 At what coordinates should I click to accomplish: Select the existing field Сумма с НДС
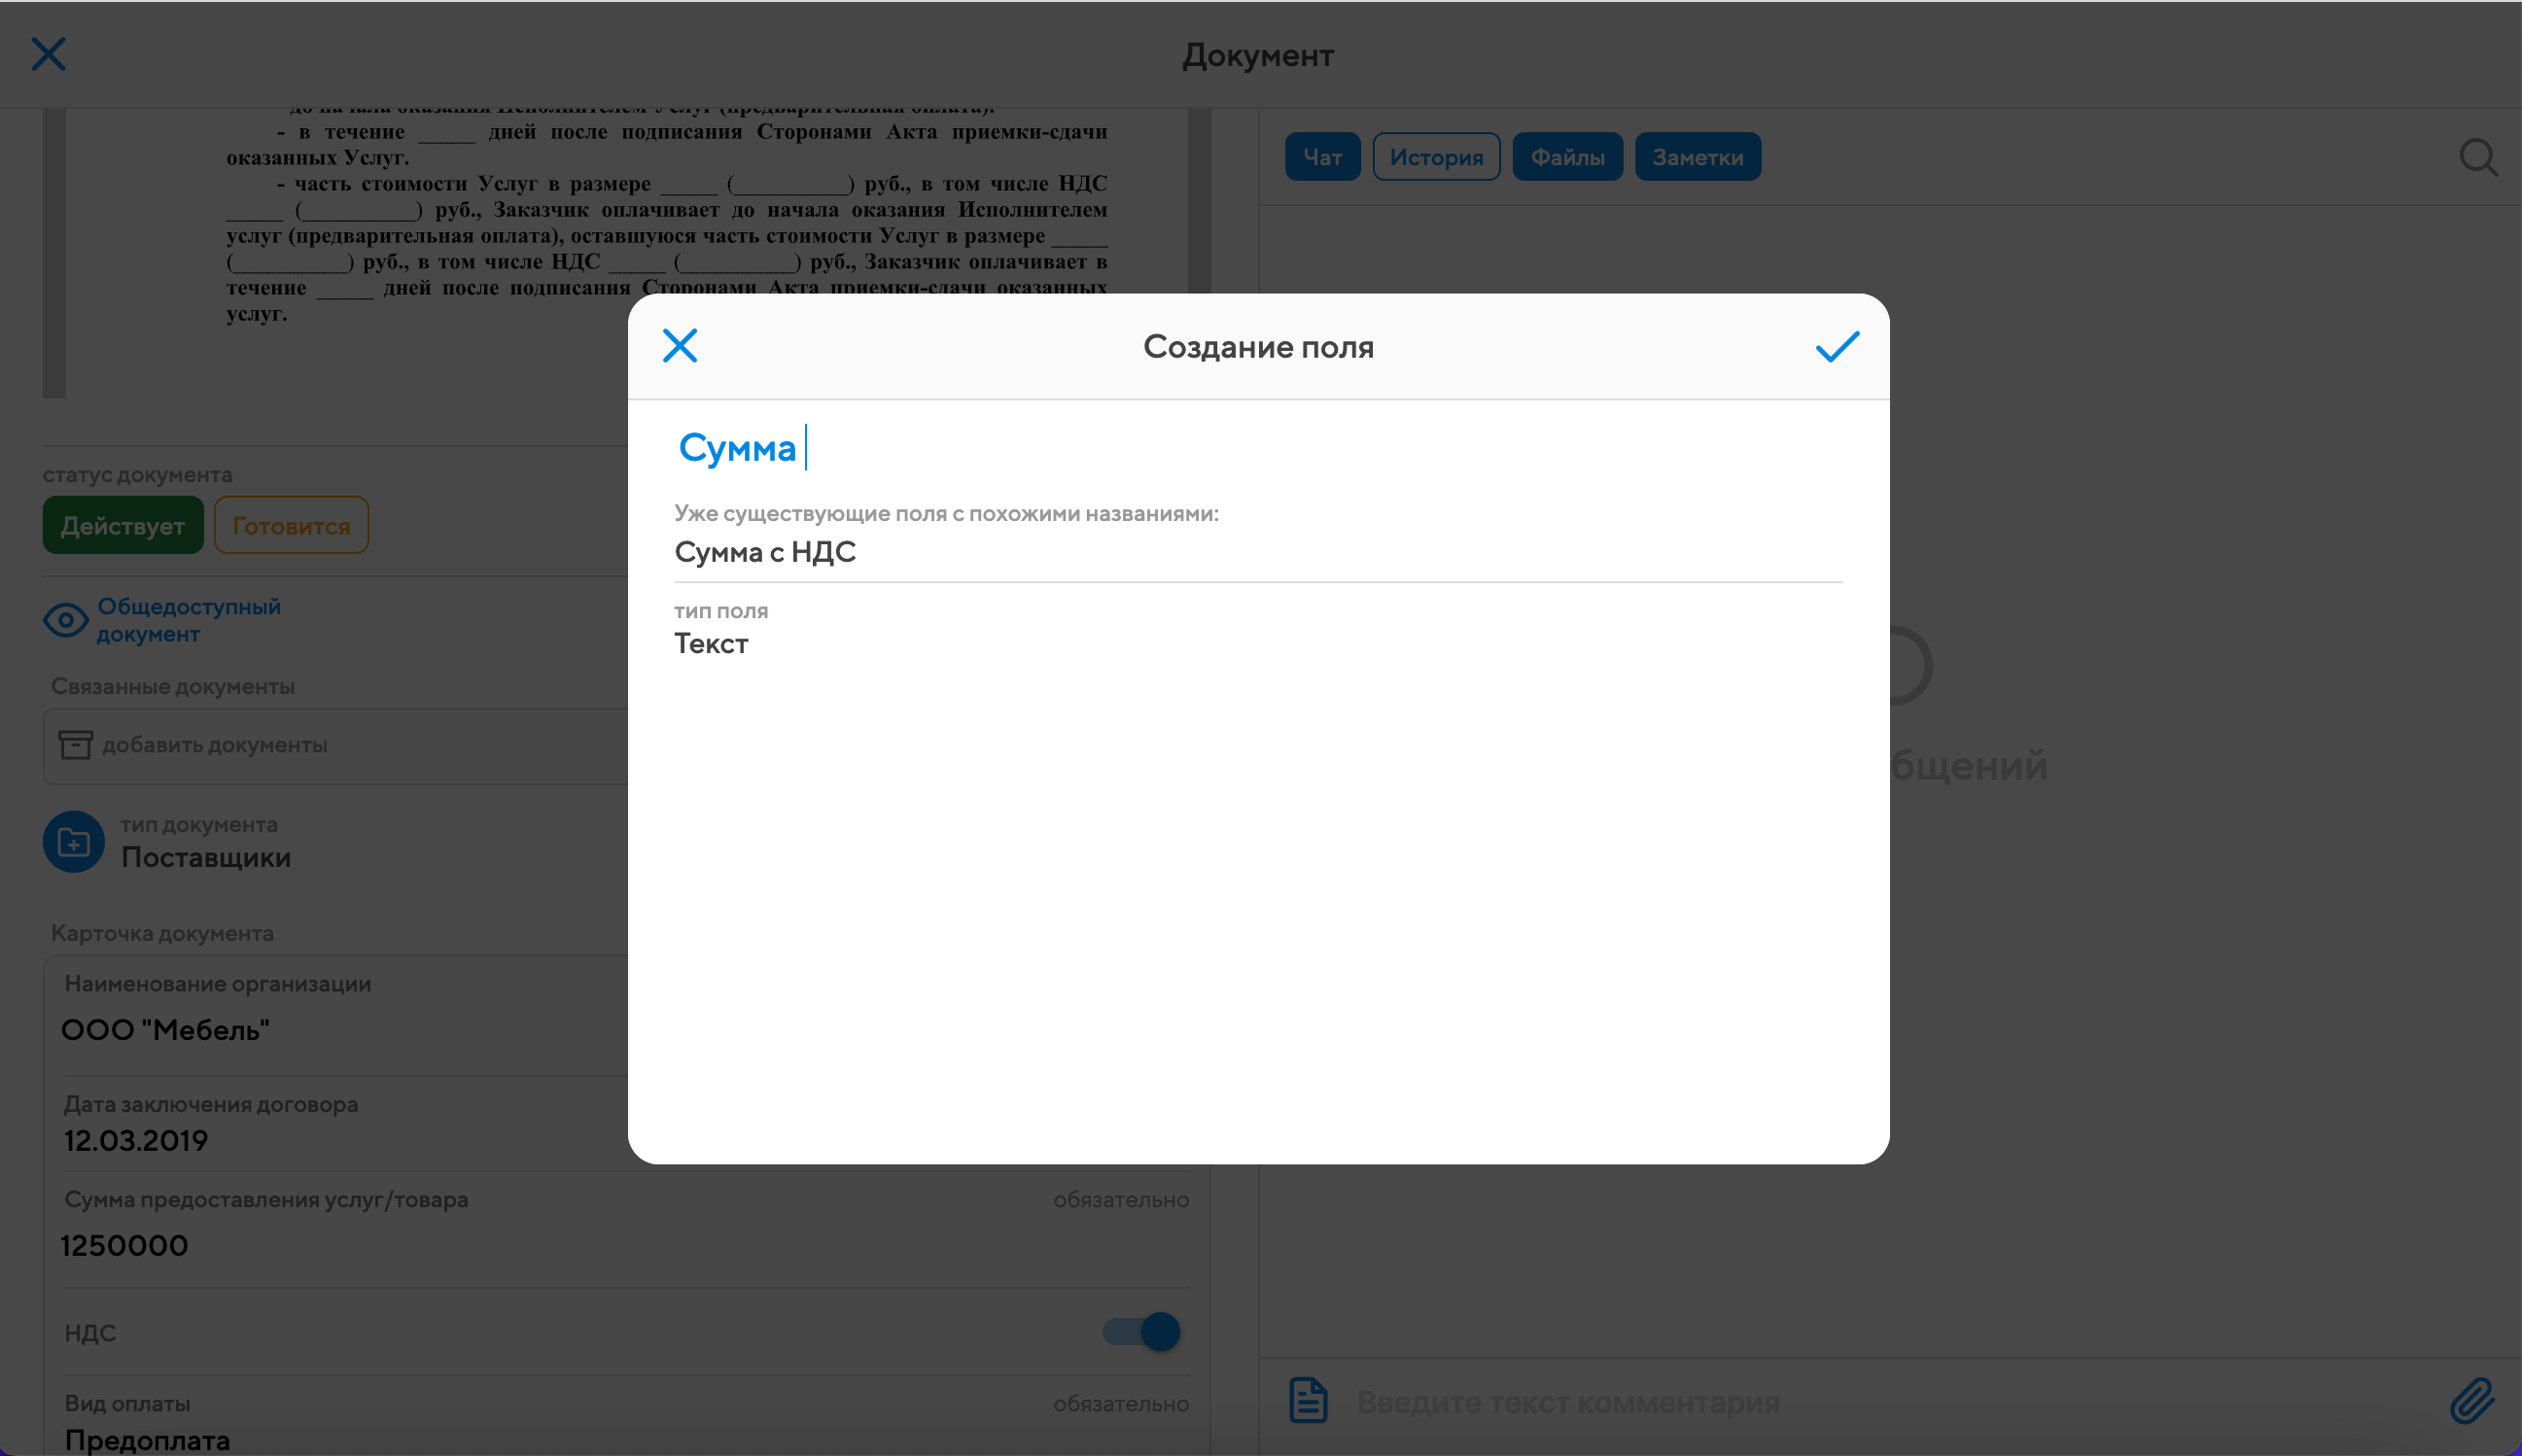(x=765, y=552)
